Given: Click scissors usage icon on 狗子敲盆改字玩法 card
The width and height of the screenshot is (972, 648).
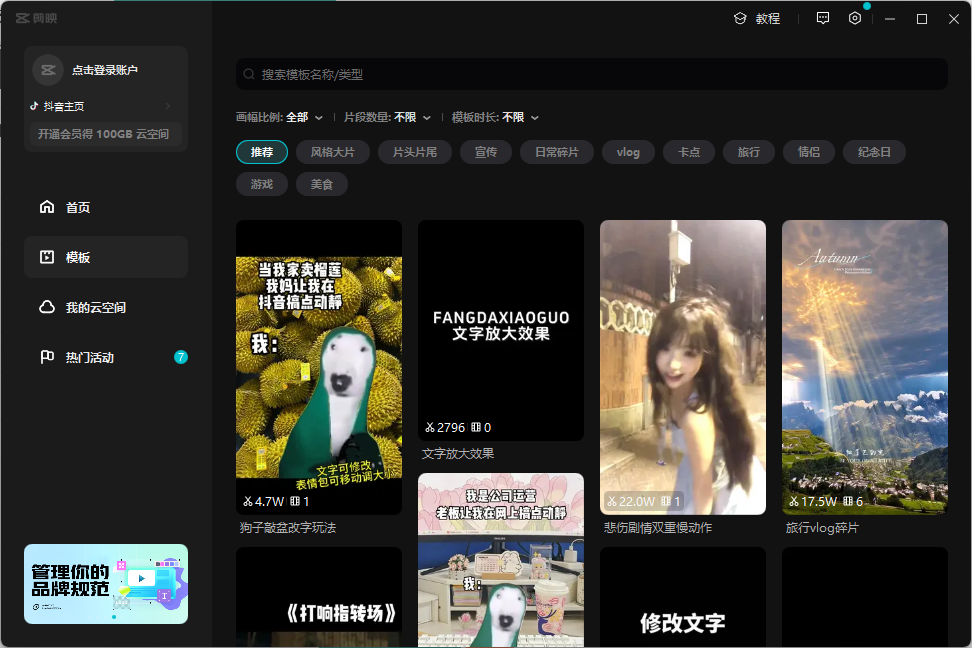Looking at the screenshot, I should (248, 501).
